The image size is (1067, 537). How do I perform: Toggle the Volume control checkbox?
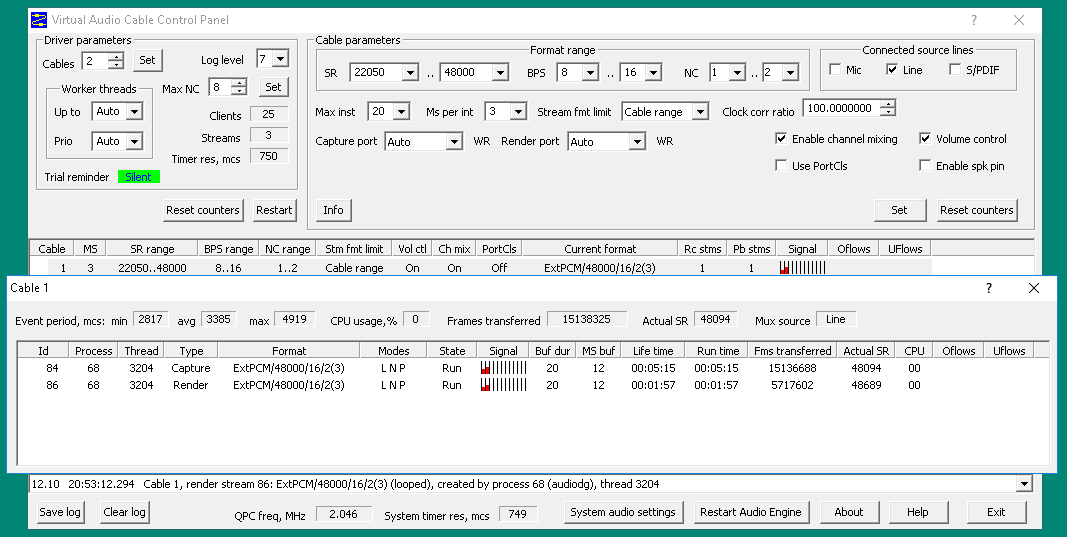point(925,139)
